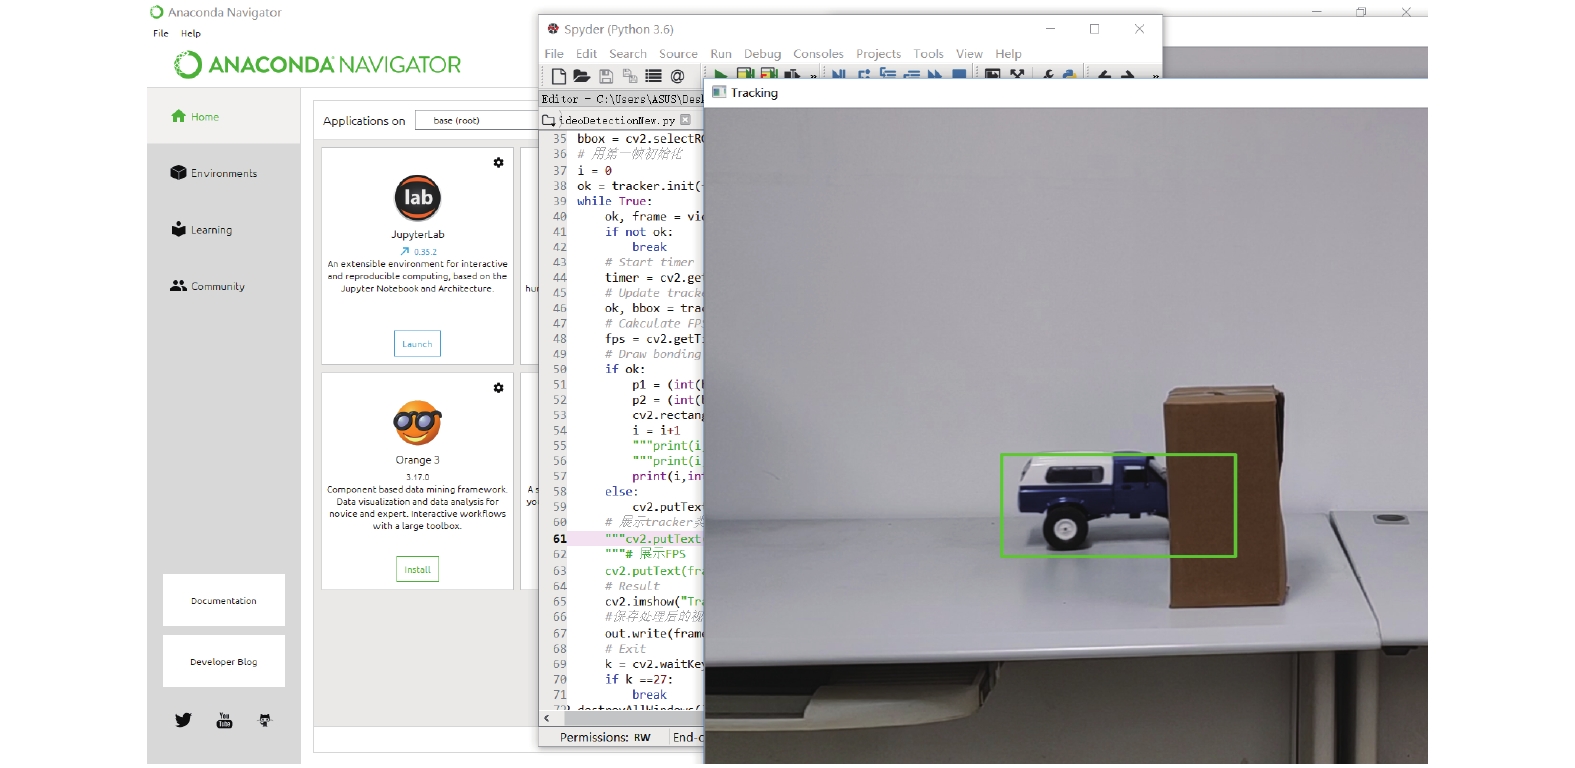Screen dimensions: 1575x768
Task: Click the Run selection icon in Spyder
Action: click(792, 76)
